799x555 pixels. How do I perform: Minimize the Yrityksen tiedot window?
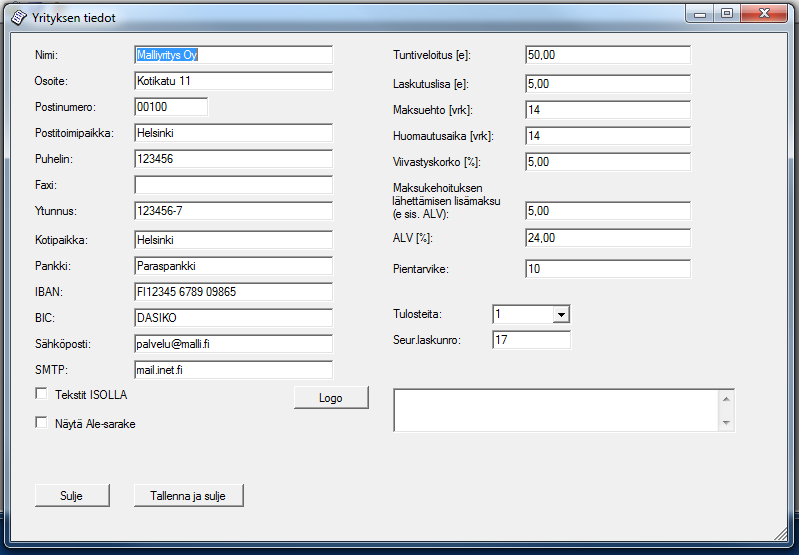(x=700, y=14)
